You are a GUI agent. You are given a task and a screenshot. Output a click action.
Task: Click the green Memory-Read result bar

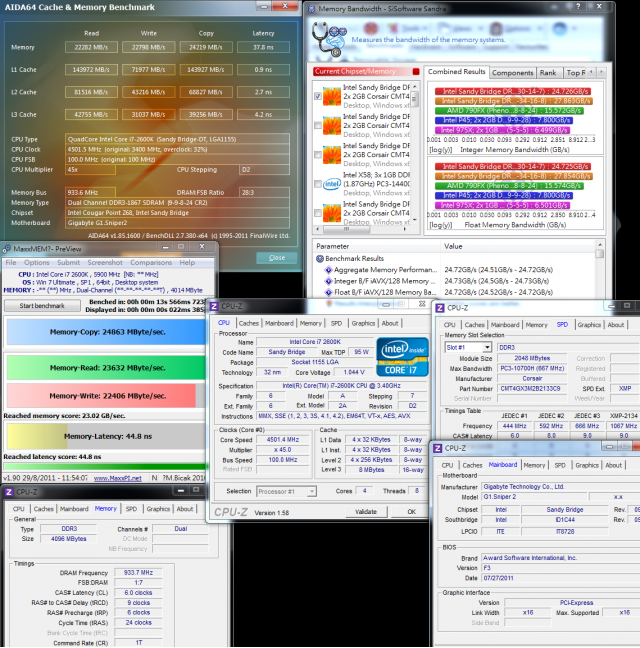pyautogui.click(x=106, y=368)
